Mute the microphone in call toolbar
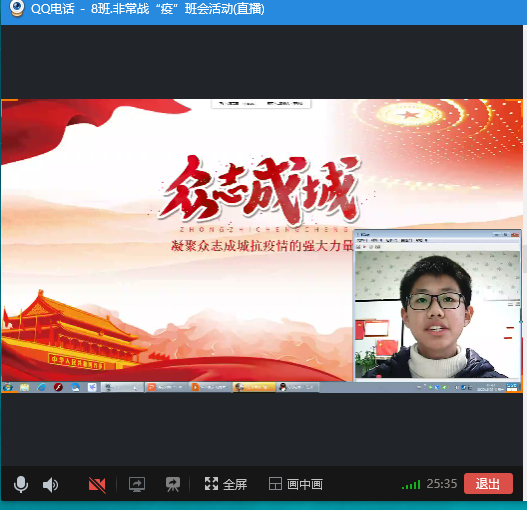This screenshot has height=510, width=527. (21, 484)
